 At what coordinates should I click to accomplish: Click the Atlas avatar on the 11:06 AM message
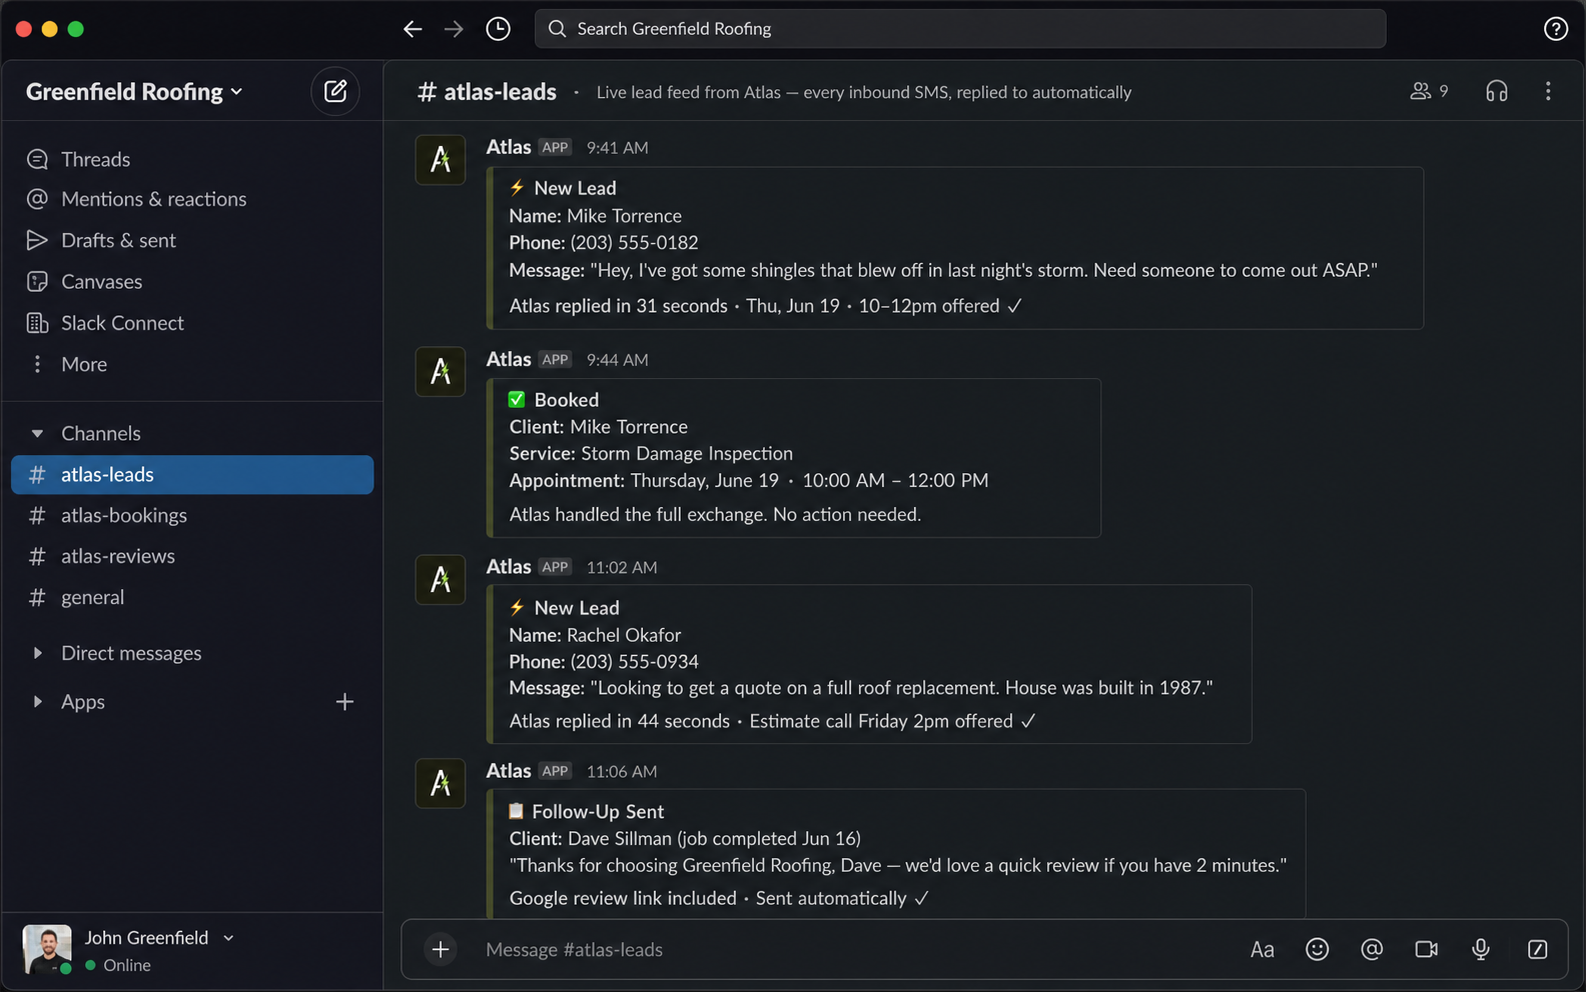tap(440, 784)
